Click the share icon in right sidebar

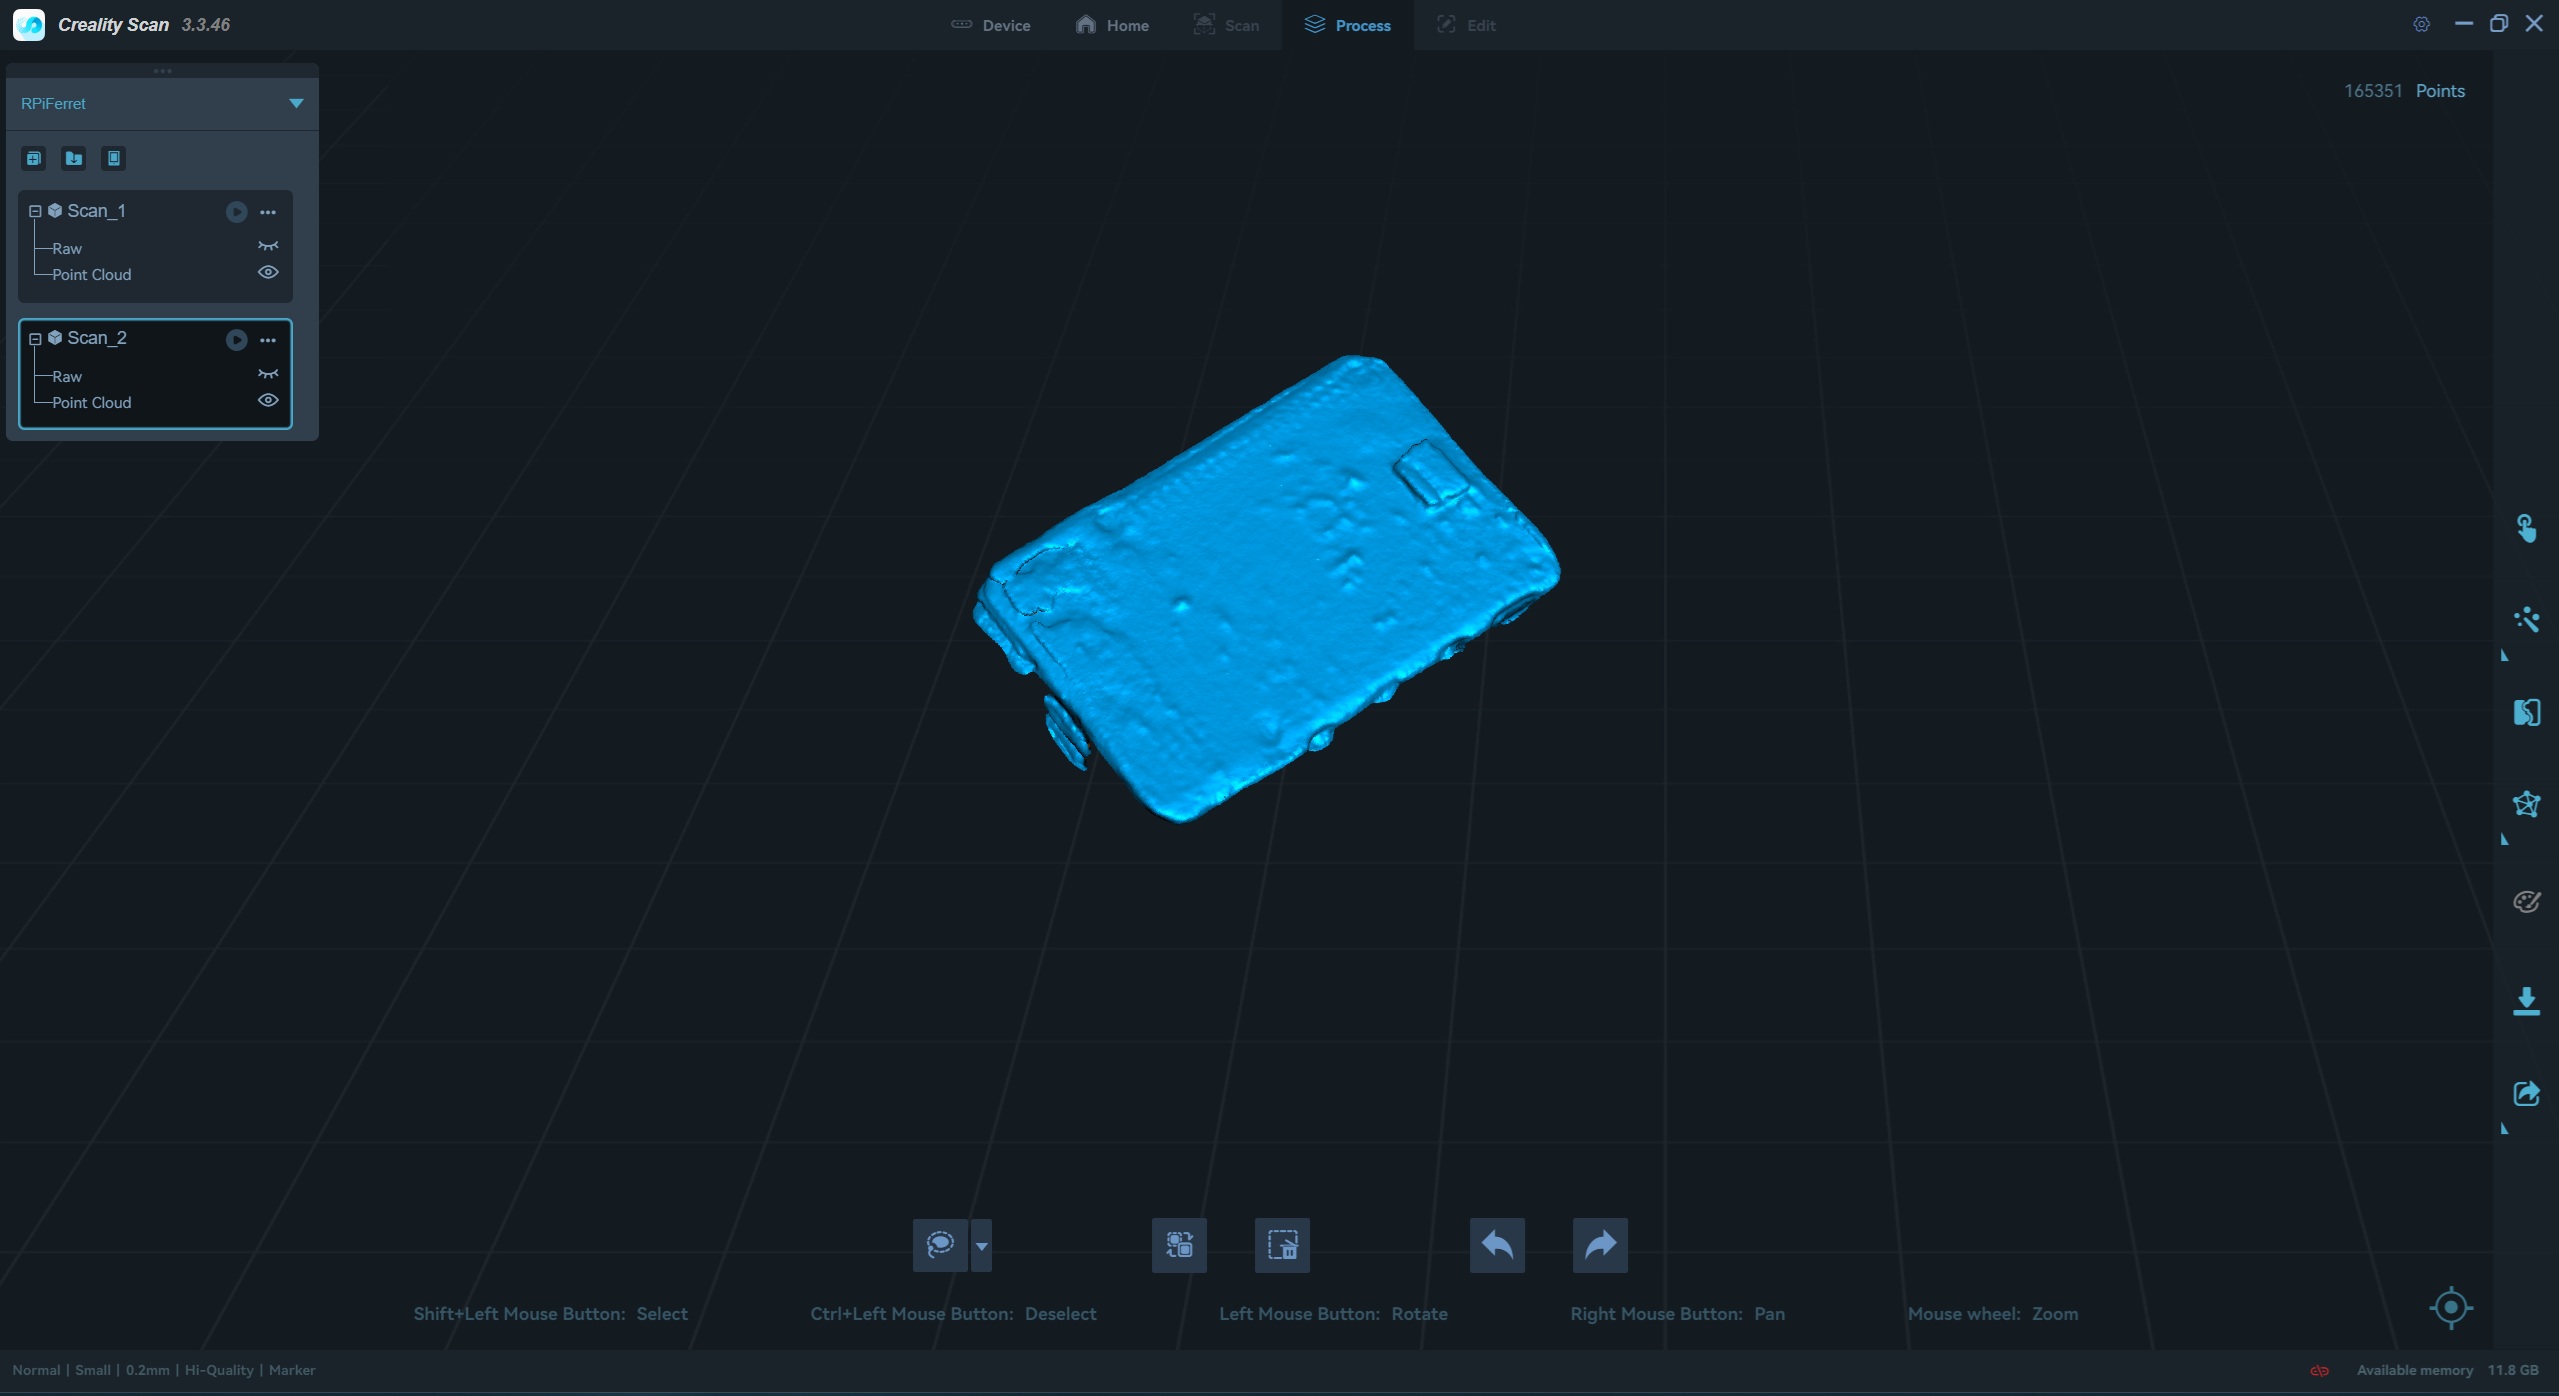pos(2526,1093)
